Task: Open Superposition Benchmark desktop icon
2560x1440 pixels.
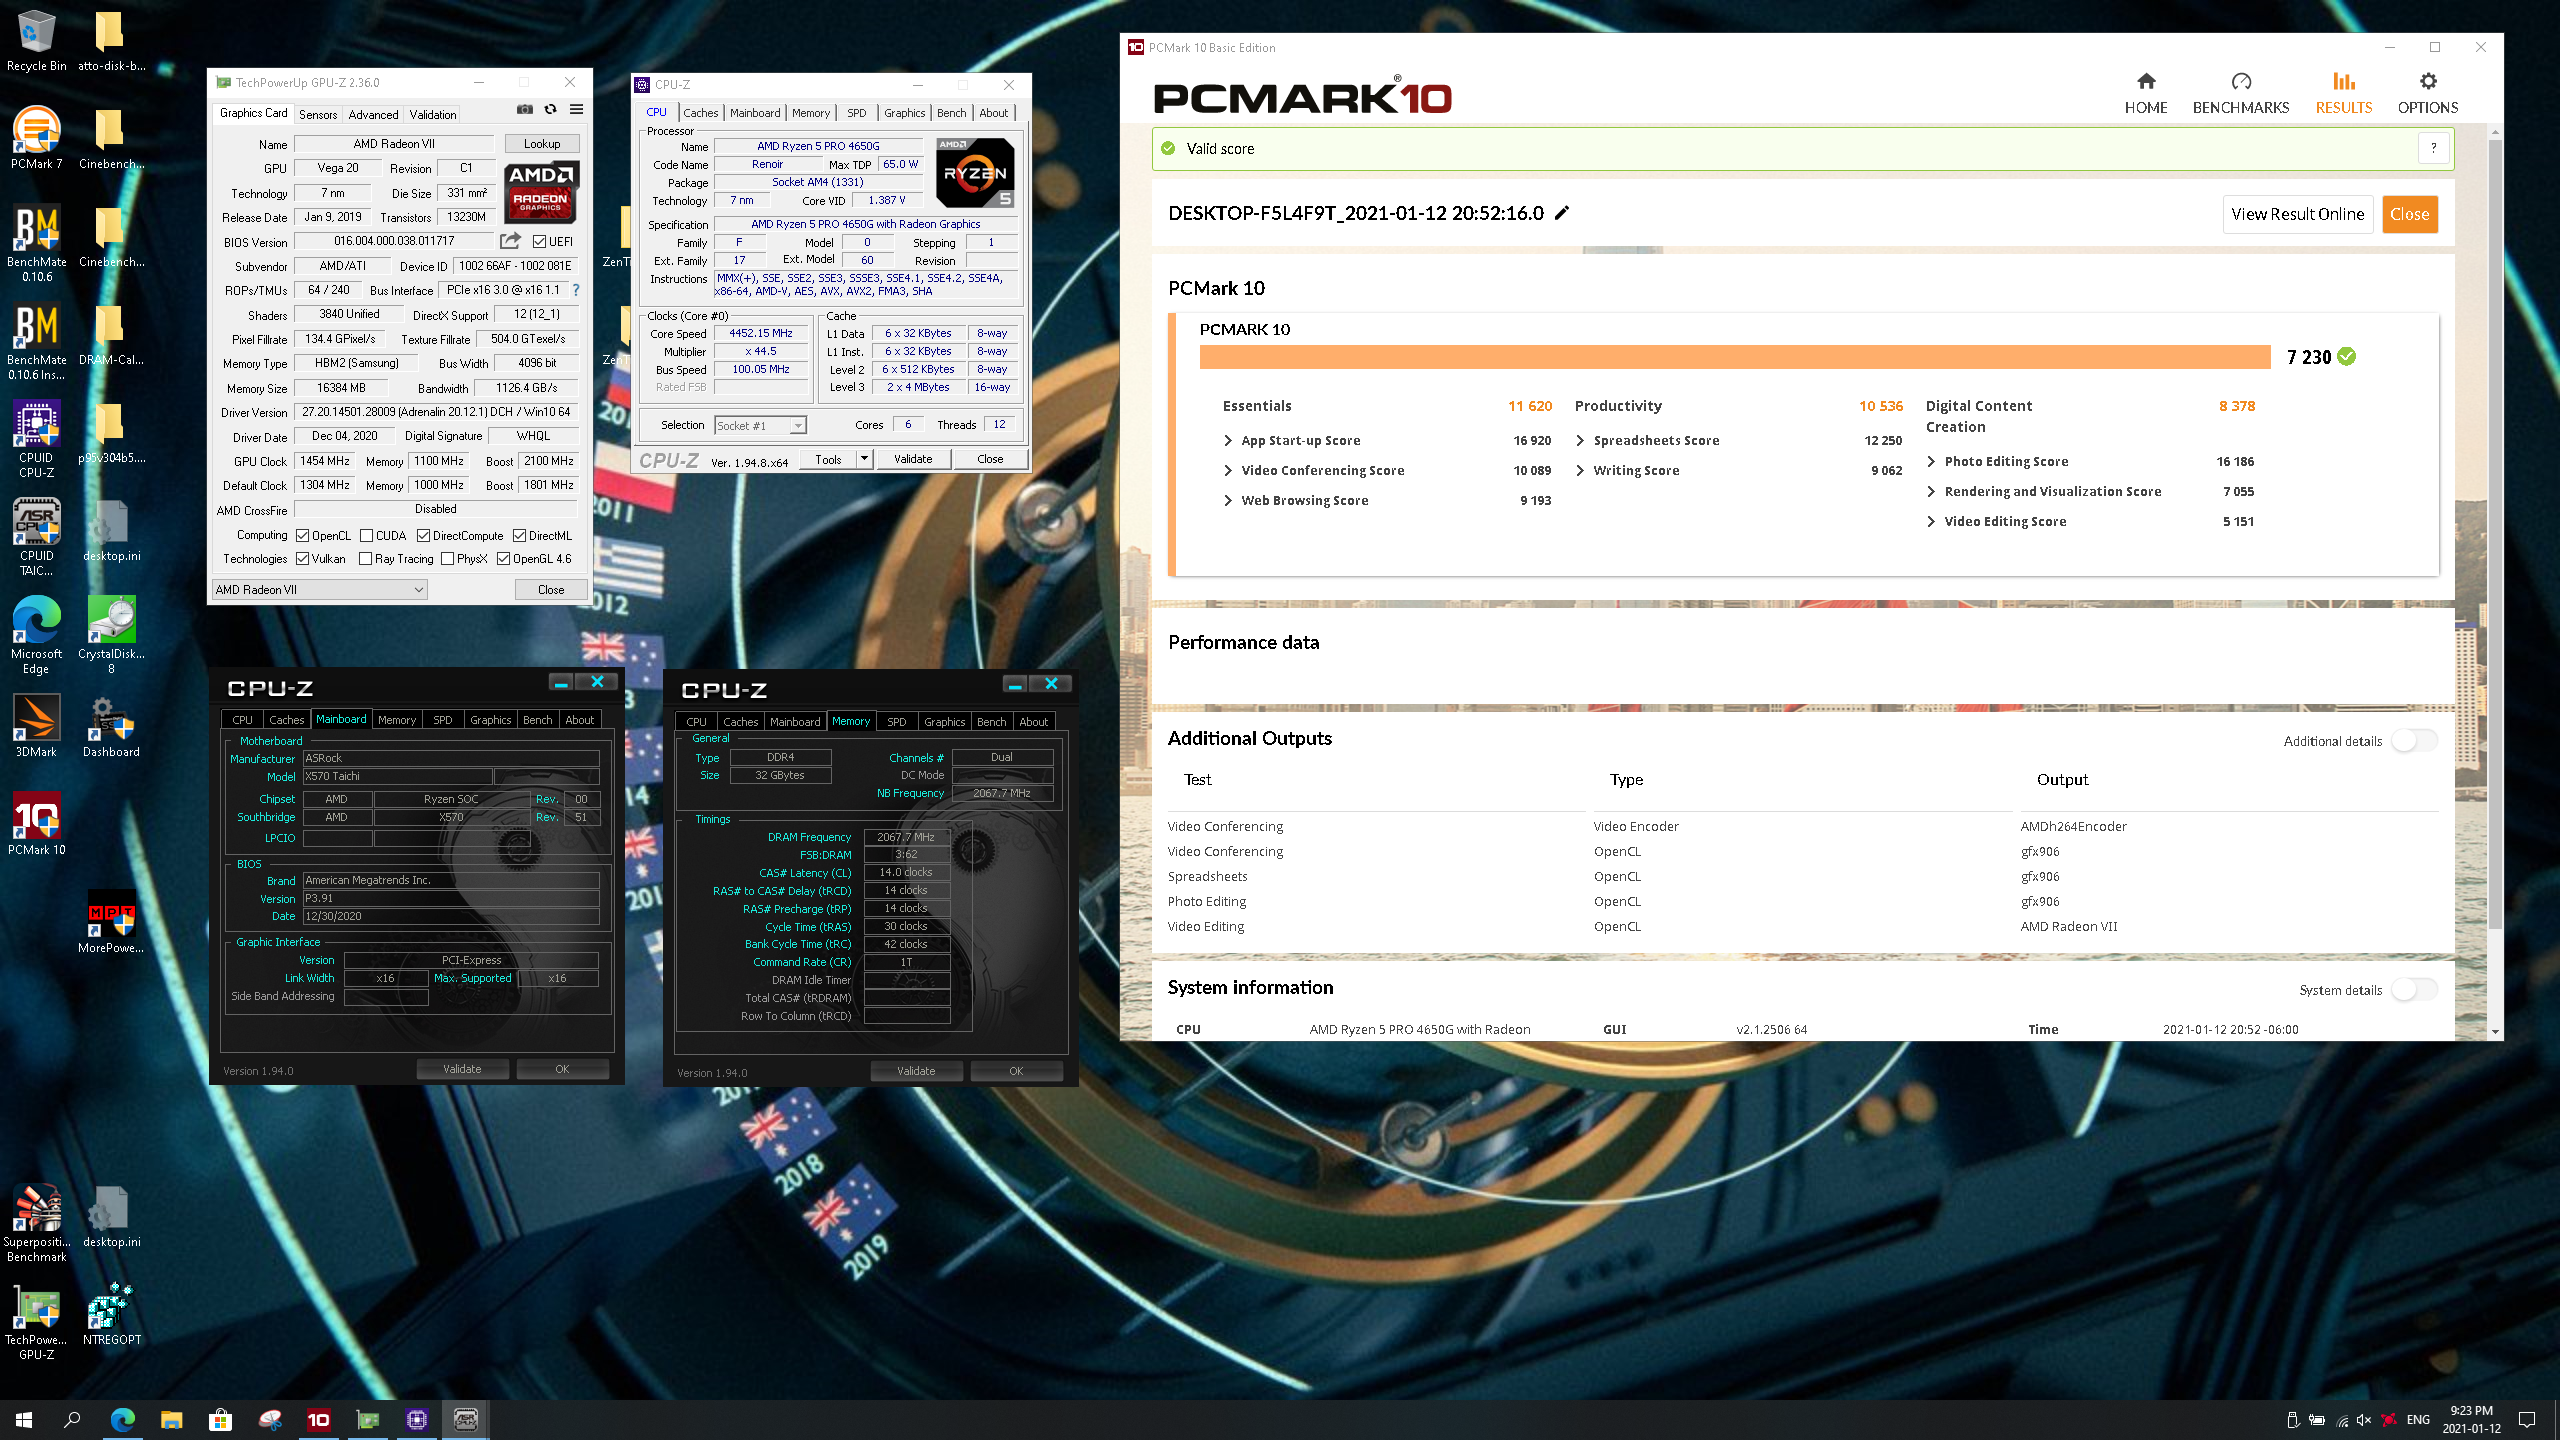Action: pos(36,1223)
